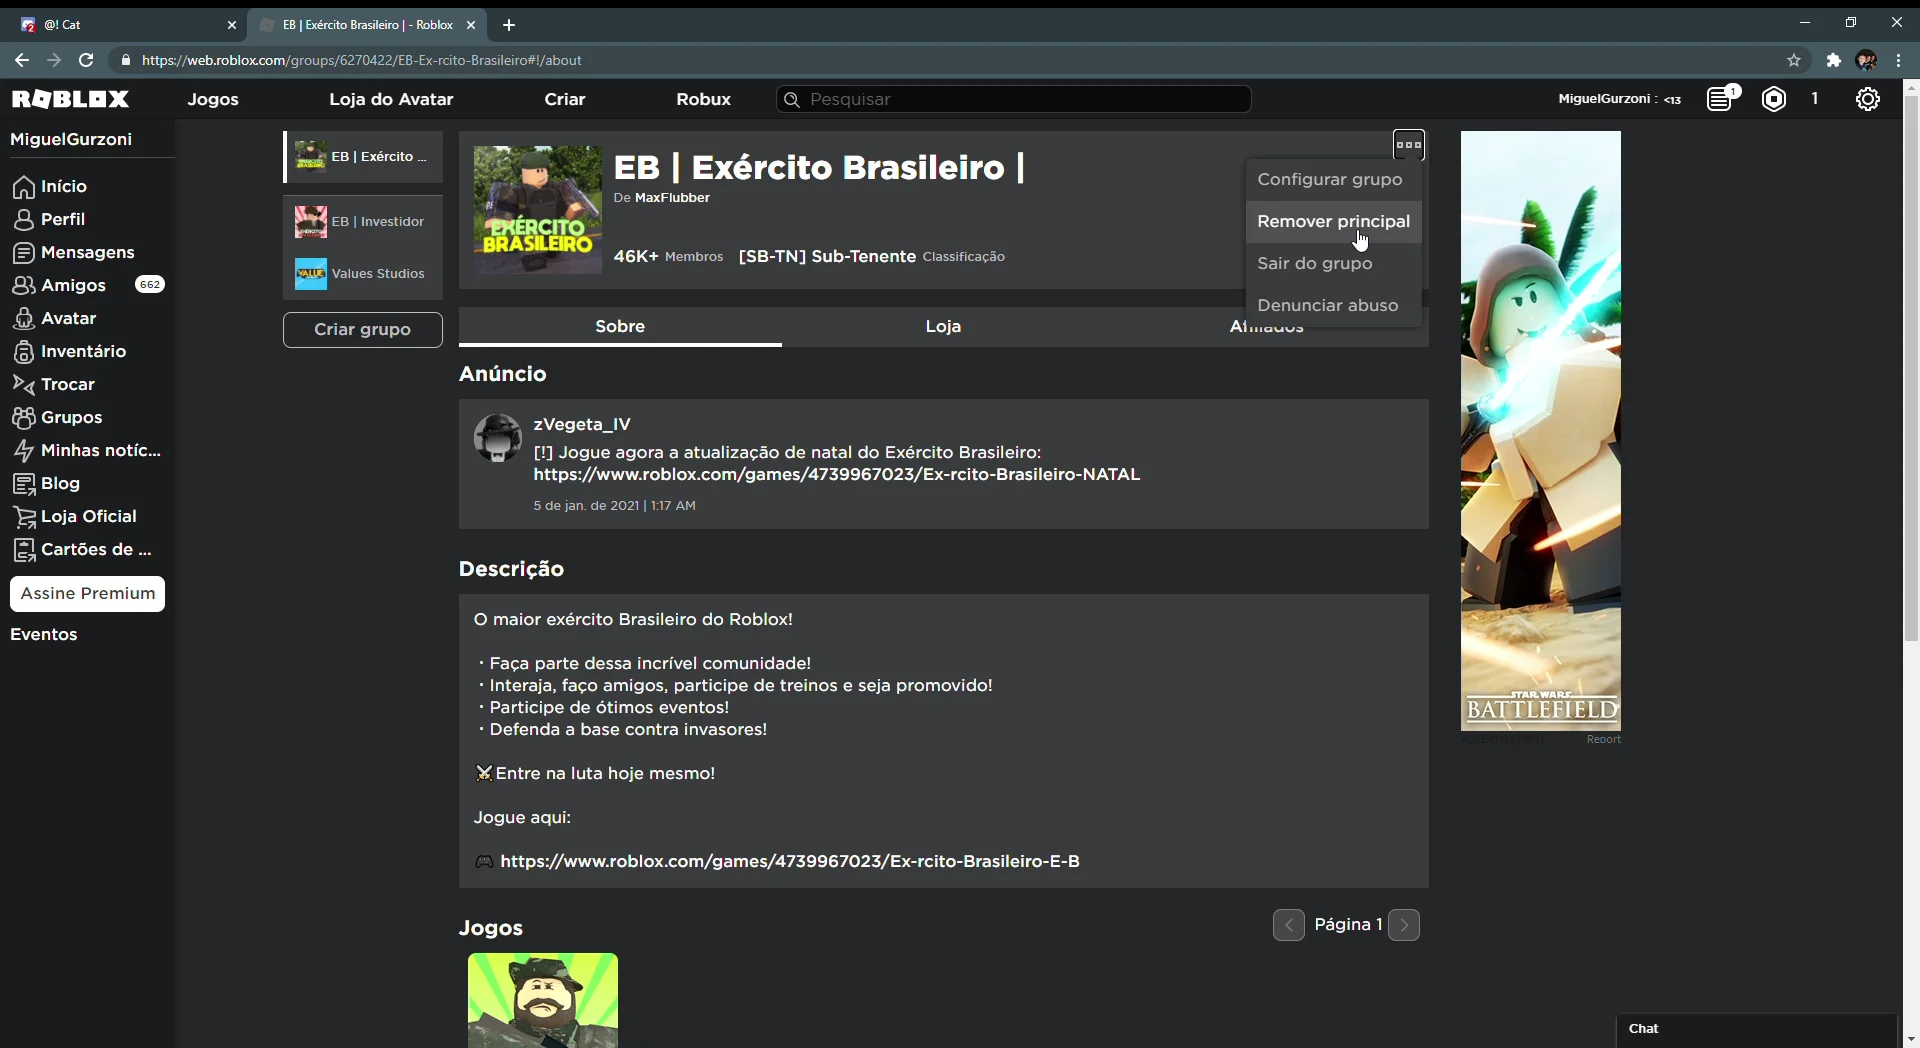
Task: Open Avatar in the sidebar
Action: [x=55, y=318]
